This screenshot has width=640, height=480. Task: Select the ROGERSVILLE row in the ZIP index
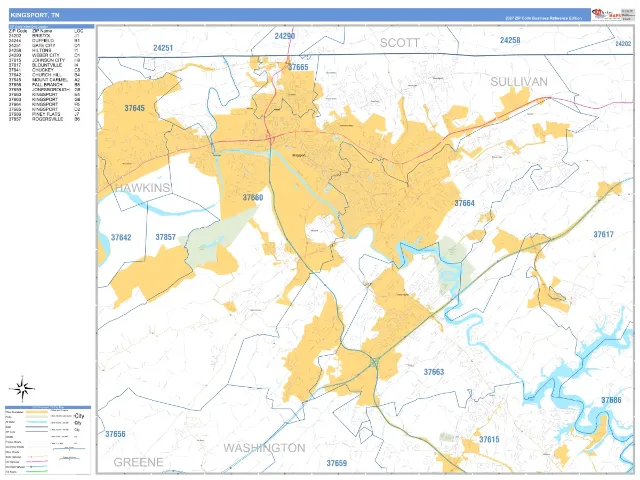pyautogui.click(x=44, y=119)
